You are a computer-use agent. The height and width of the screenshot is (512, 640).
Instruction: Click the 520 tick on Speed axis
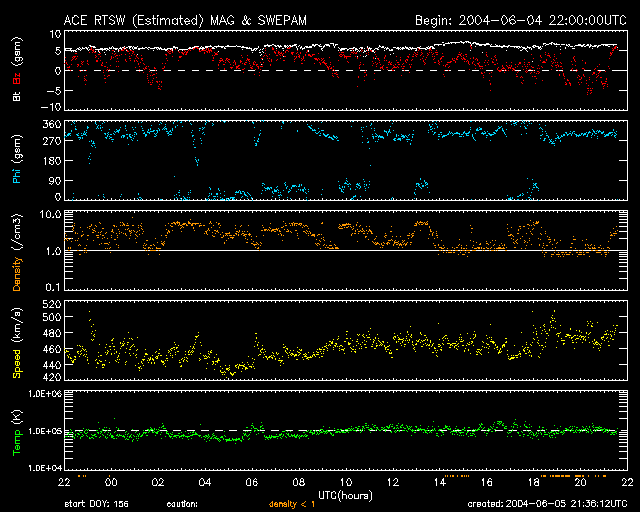52,303
